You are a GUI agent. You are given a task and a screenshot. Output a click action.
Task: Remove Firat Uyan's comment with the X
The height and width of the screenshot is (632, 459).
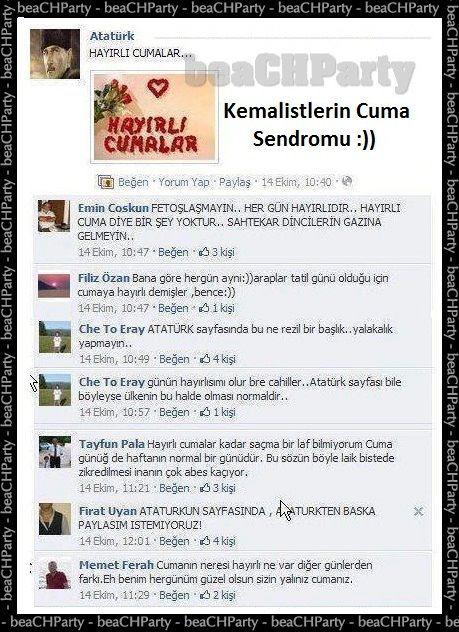(418, 511)
